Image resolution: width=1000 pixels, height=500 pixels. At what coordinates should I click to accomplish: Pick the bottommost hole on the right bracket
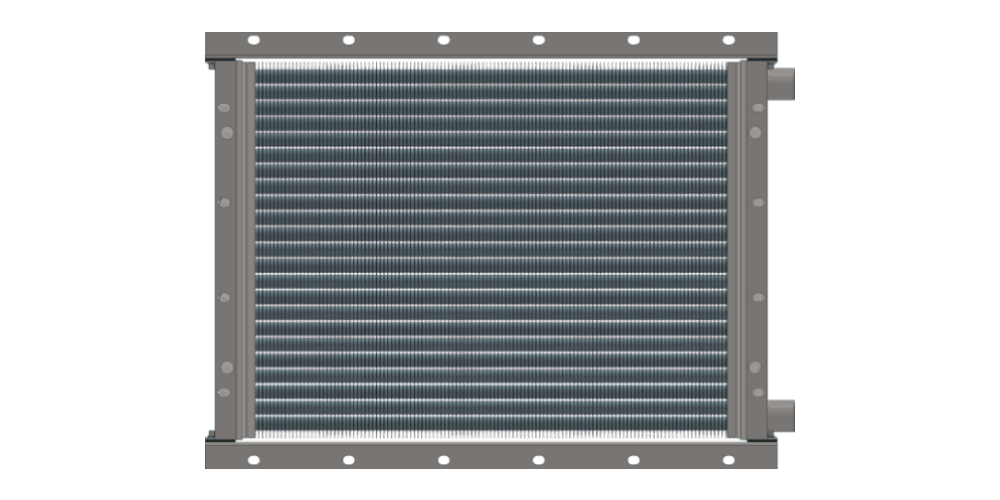(758, 393)
